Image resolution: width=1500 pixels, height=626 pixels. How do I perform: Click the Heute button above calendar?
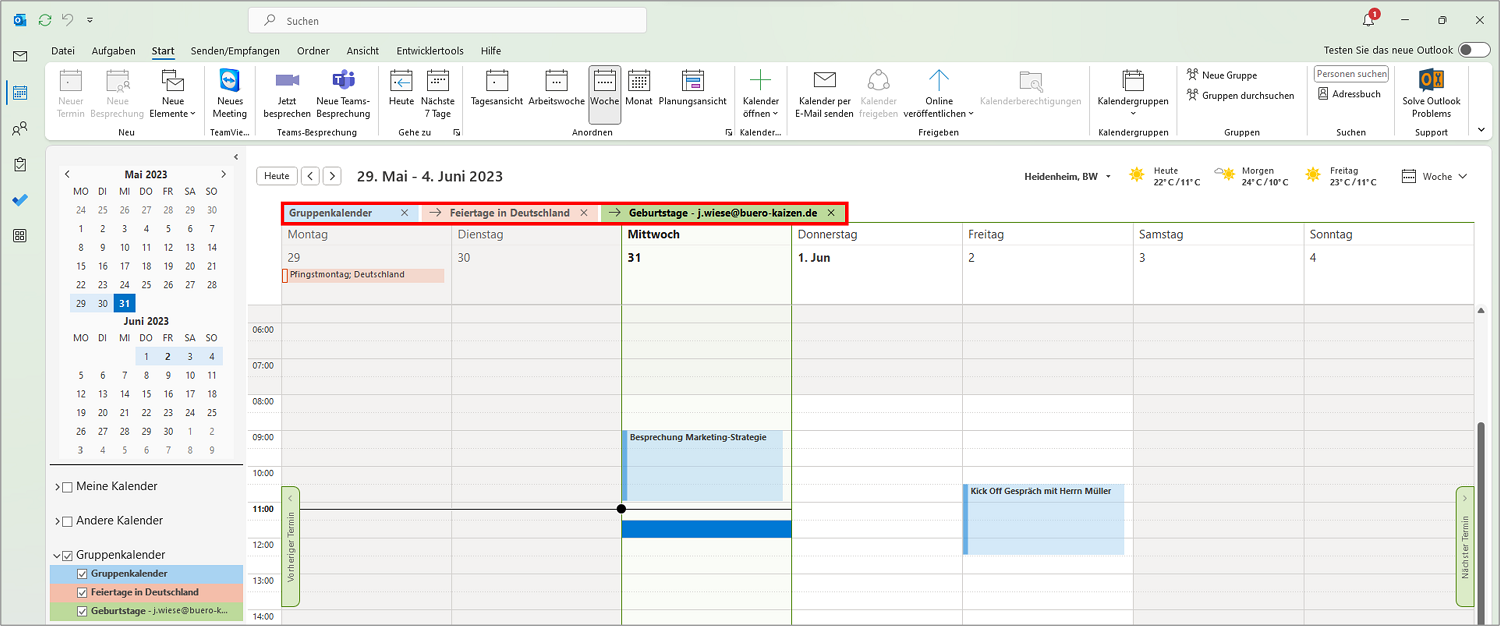click(277, 176)
